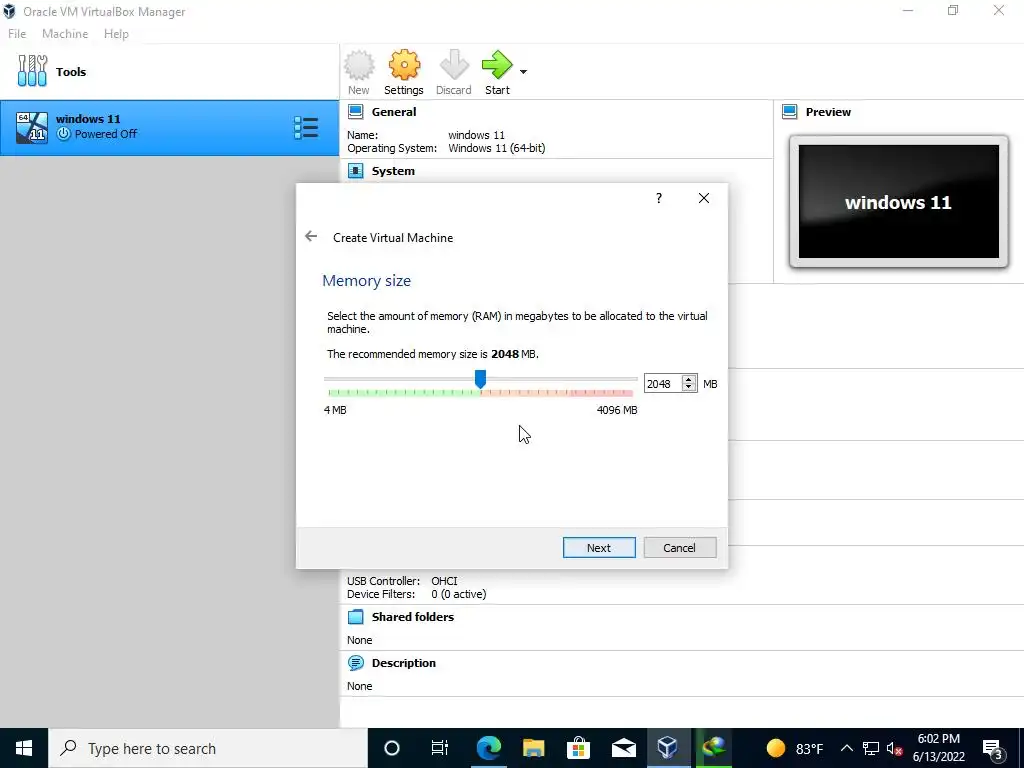Open File Explorer from taskbar
Viewport: 1024px width, 768px height.
(x=534, y=748)
